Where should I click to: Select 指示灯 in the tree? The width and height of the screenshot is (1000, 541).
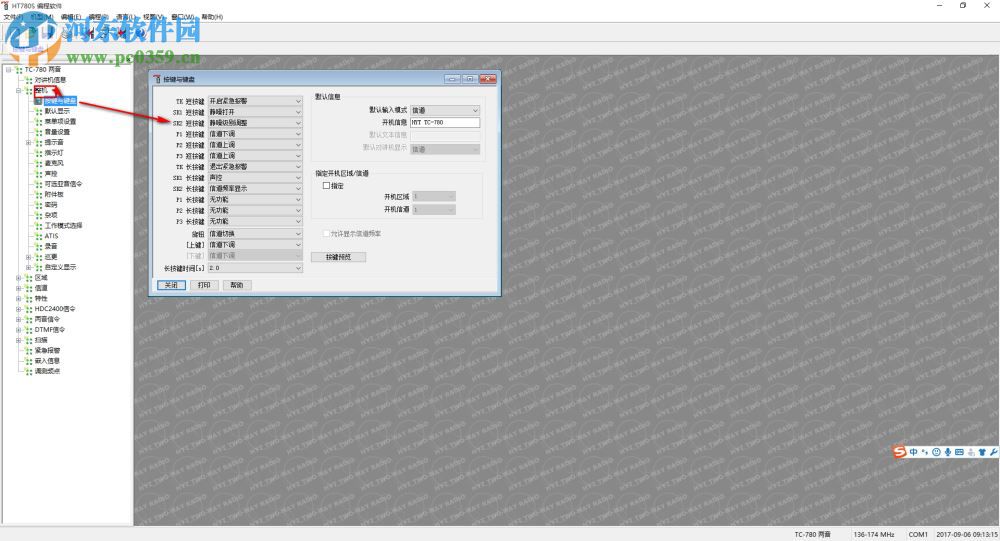coord(54,153)
